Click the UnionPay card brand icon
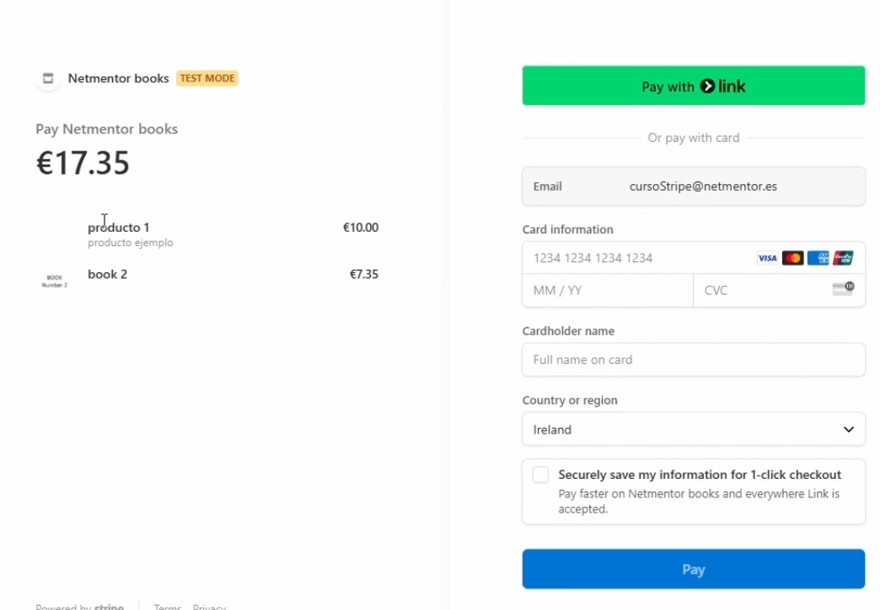Image resolution: width=880 pixels, height=610 pixels. [x=843, y=258]
